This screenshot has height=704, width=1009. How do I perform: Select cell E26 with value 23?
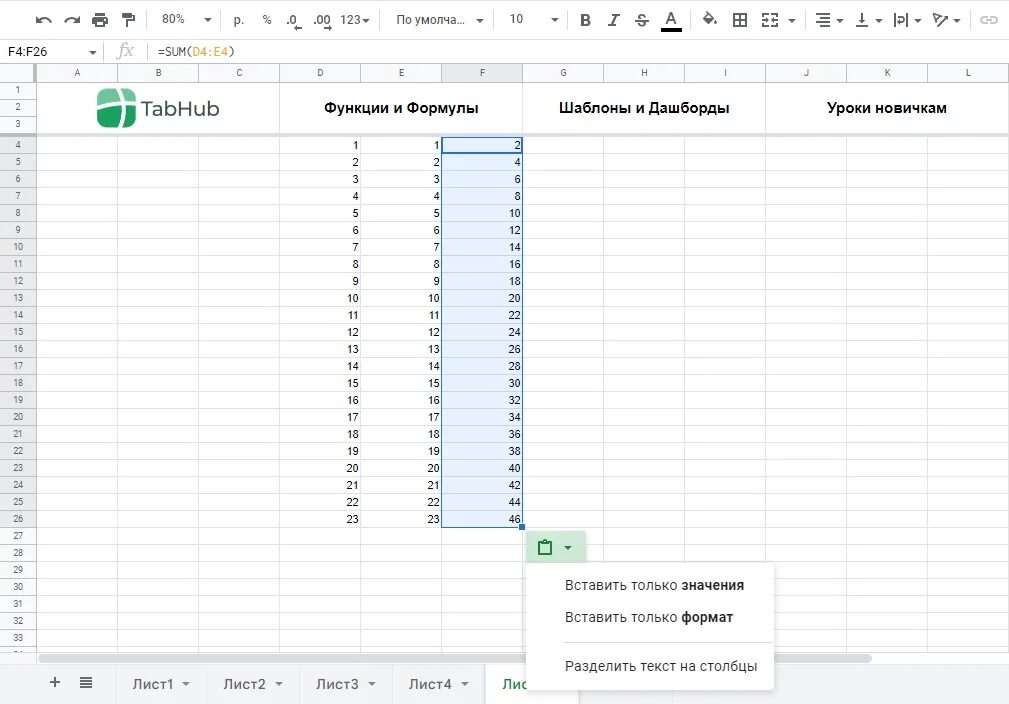pos(401,519)
